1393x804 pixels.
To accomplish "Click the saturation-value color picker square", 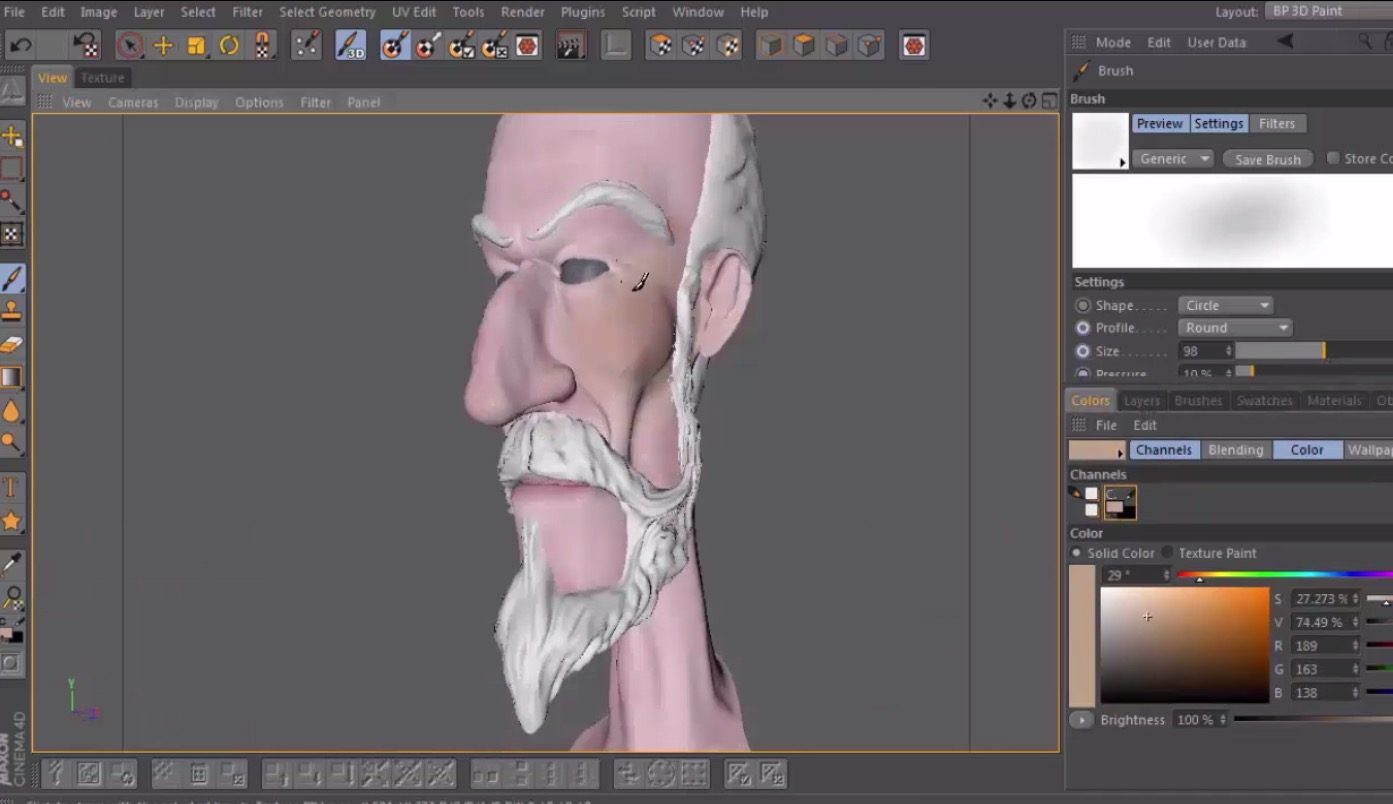I will 1185,645.
